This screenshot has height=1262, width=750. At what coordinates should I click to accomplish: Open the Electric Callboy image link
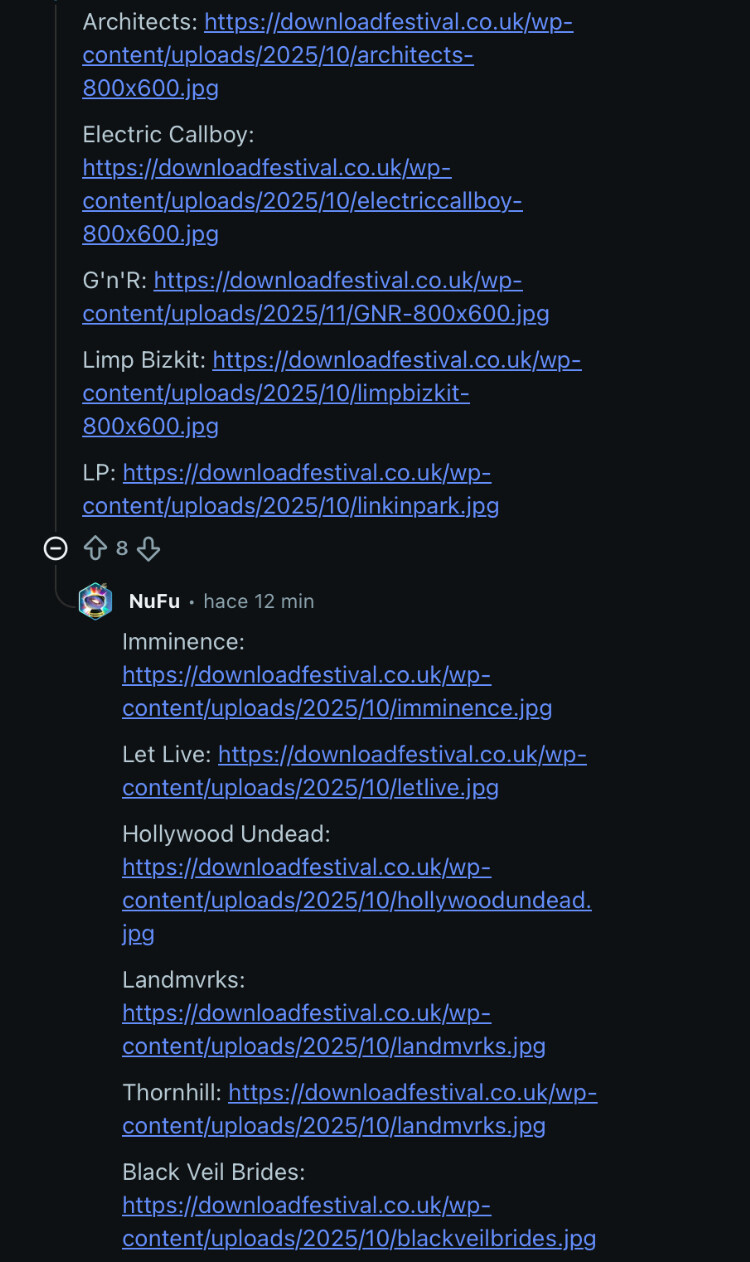(x=302, y=201)
